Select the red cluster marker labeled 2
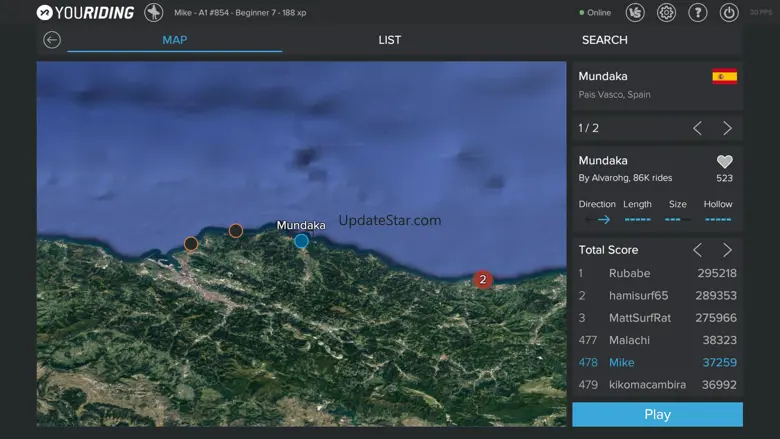Screen dimensions: 780x439 coord(483,279)
